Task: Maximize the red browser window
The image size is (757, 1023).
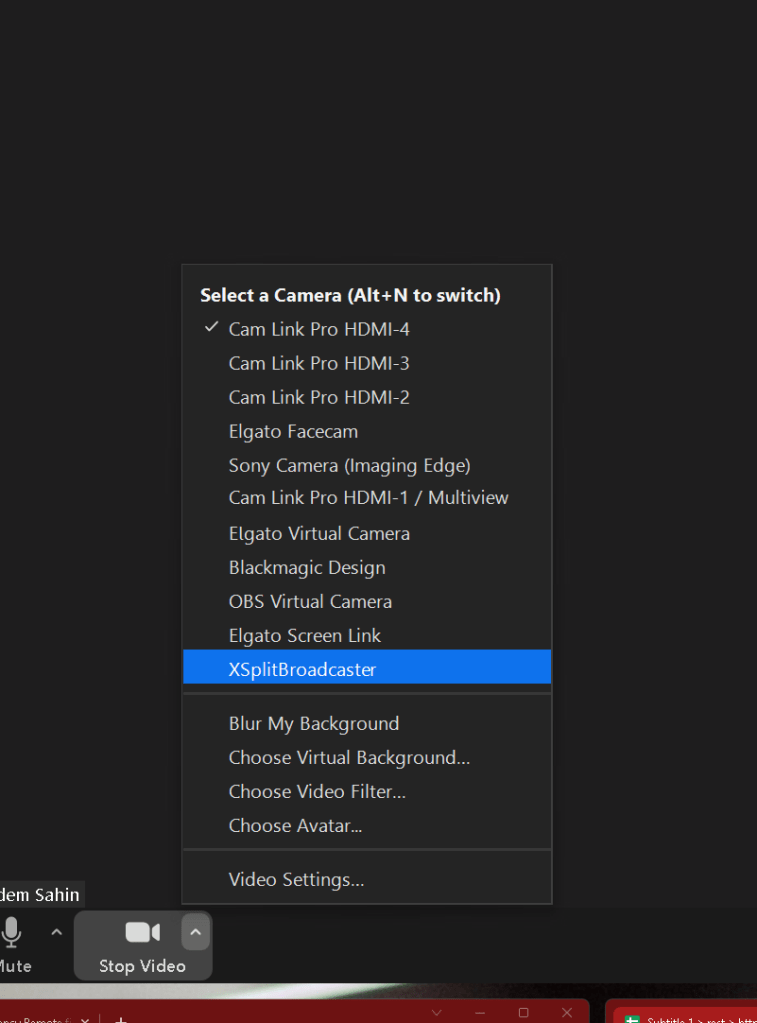Action: (x=523, y=1013)
